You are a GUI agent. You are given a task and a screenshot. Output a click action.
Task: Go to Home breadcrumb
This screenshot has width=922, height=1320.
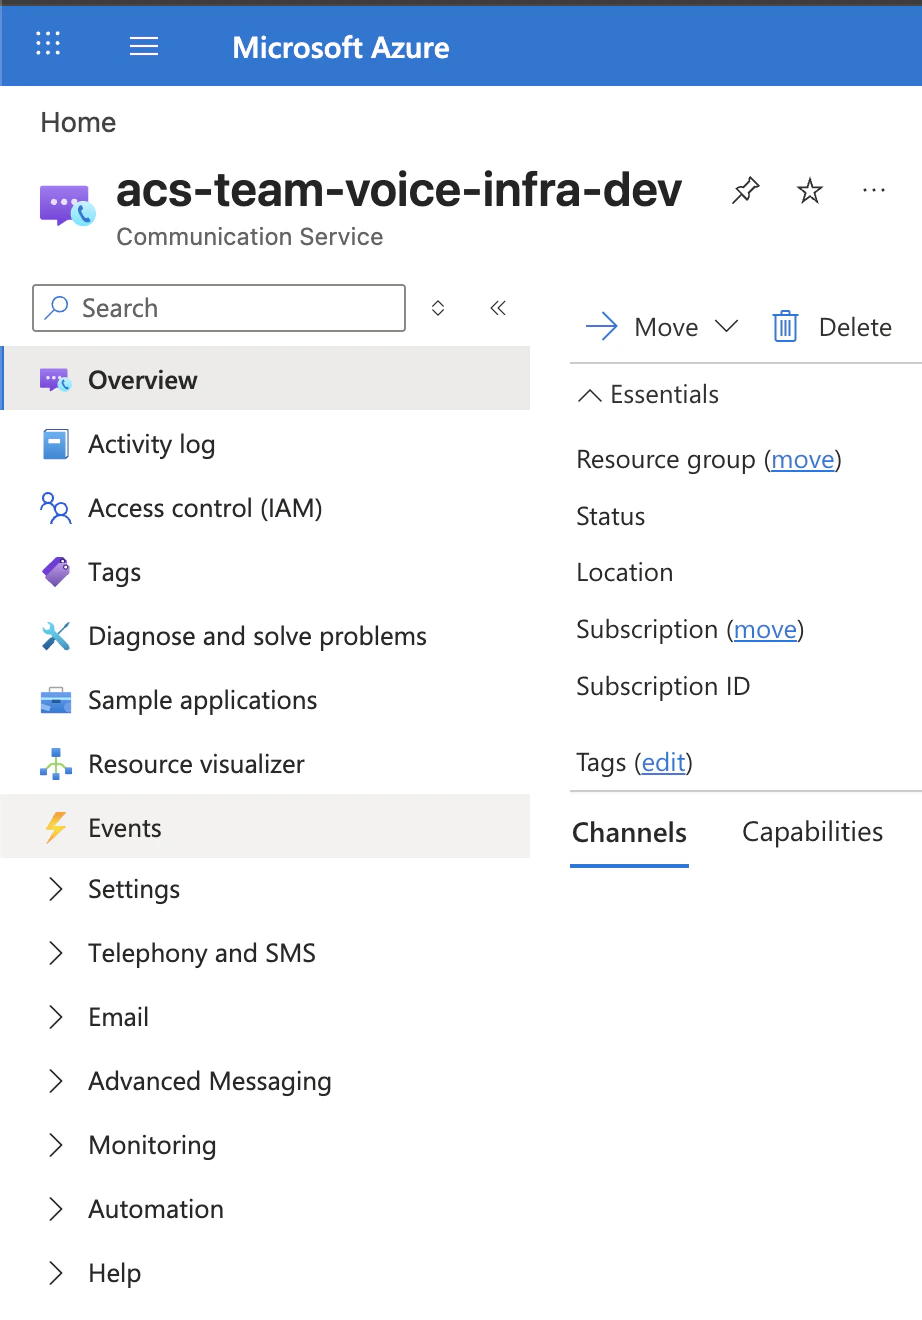tap(78, 122)
